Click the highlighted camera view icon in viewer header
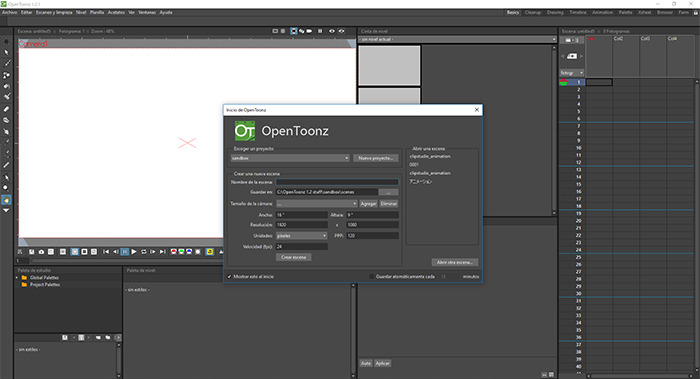 [294, 31]
